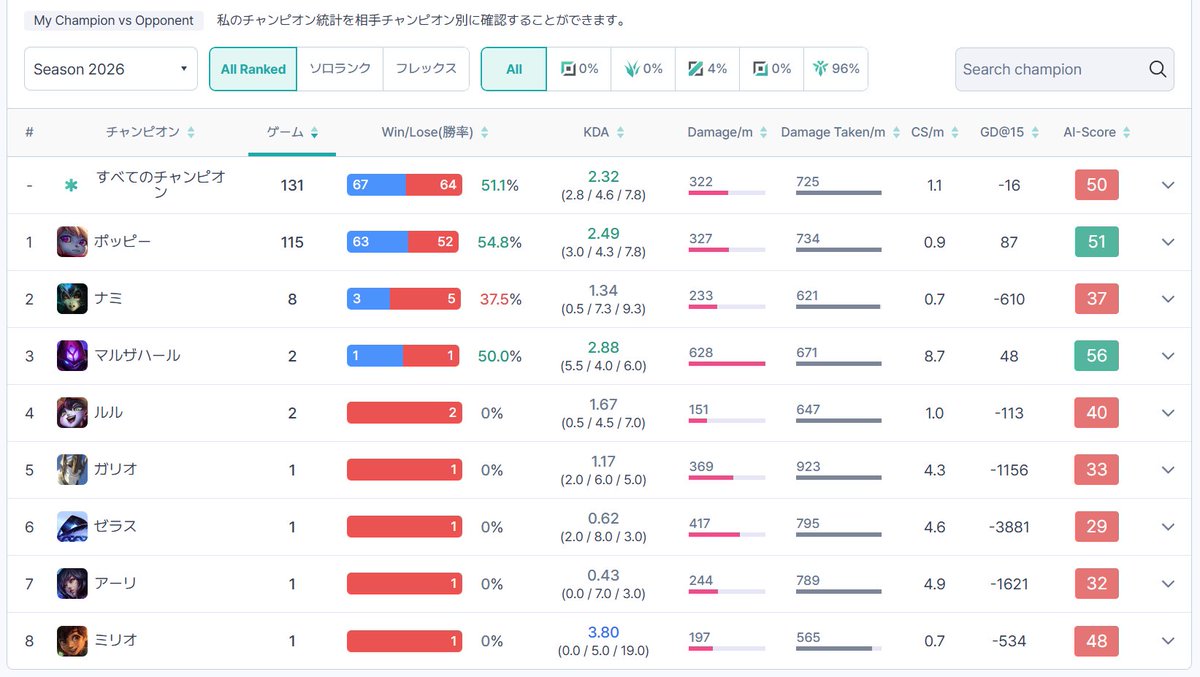This screenshot has height=677, width=1200.
Task: Expand the ゼラス row details
Action: 1167,527
